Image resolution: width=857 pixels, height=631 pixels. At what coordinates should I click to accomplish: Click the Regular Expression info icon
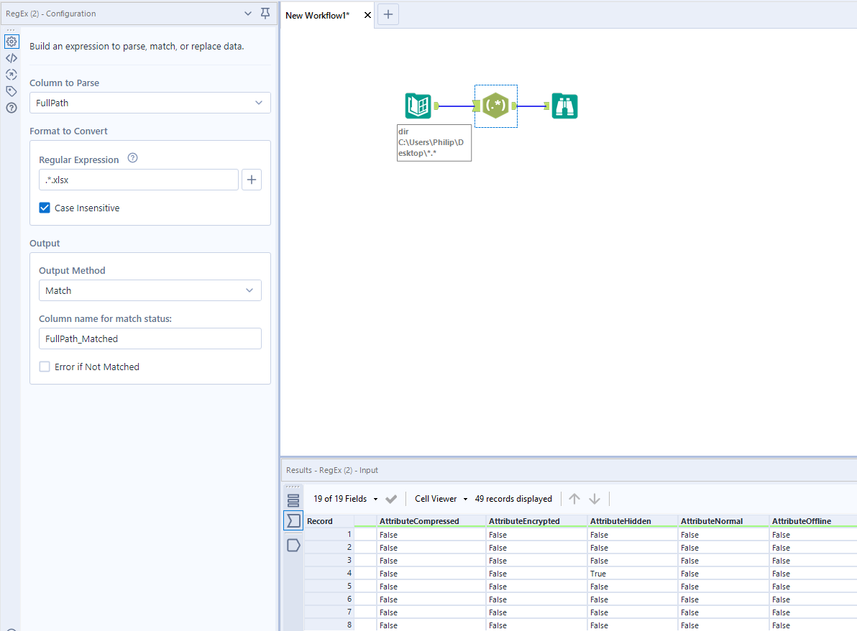point(133,158)
